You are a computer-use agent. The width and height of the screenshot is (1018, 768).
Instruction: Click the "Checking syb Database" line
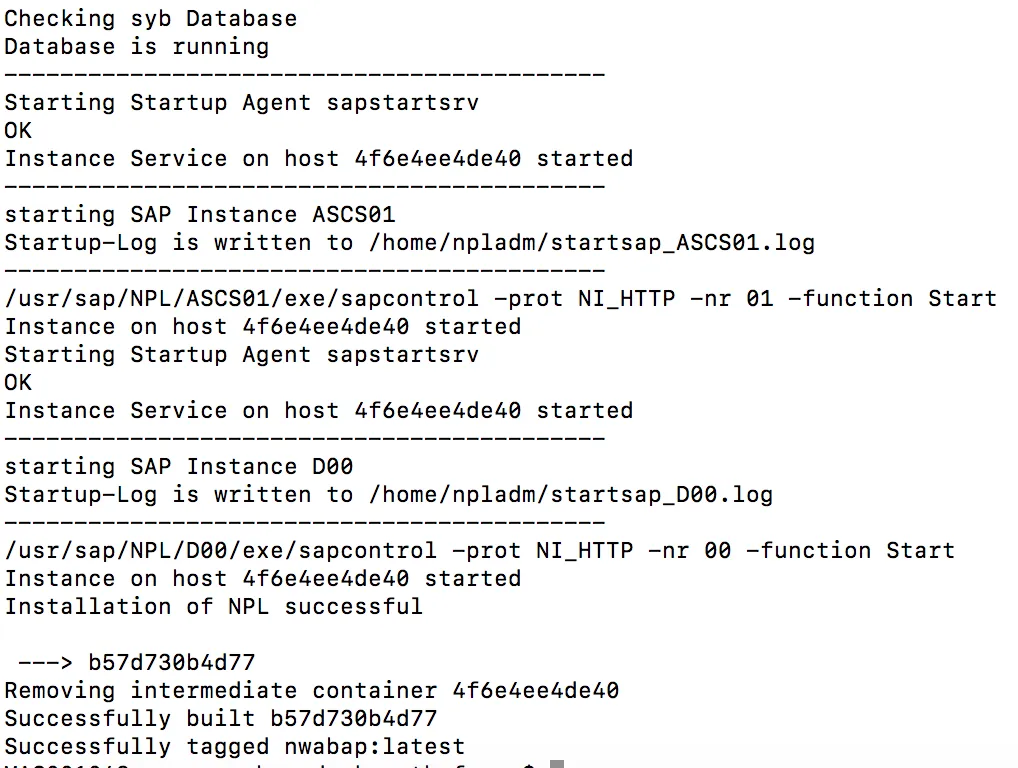point(150,18)
